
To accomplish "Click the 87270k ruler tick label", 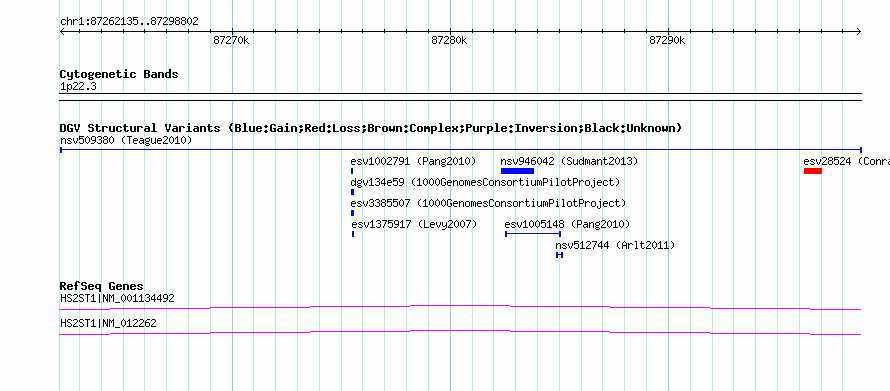I will [x=231, y=41].
